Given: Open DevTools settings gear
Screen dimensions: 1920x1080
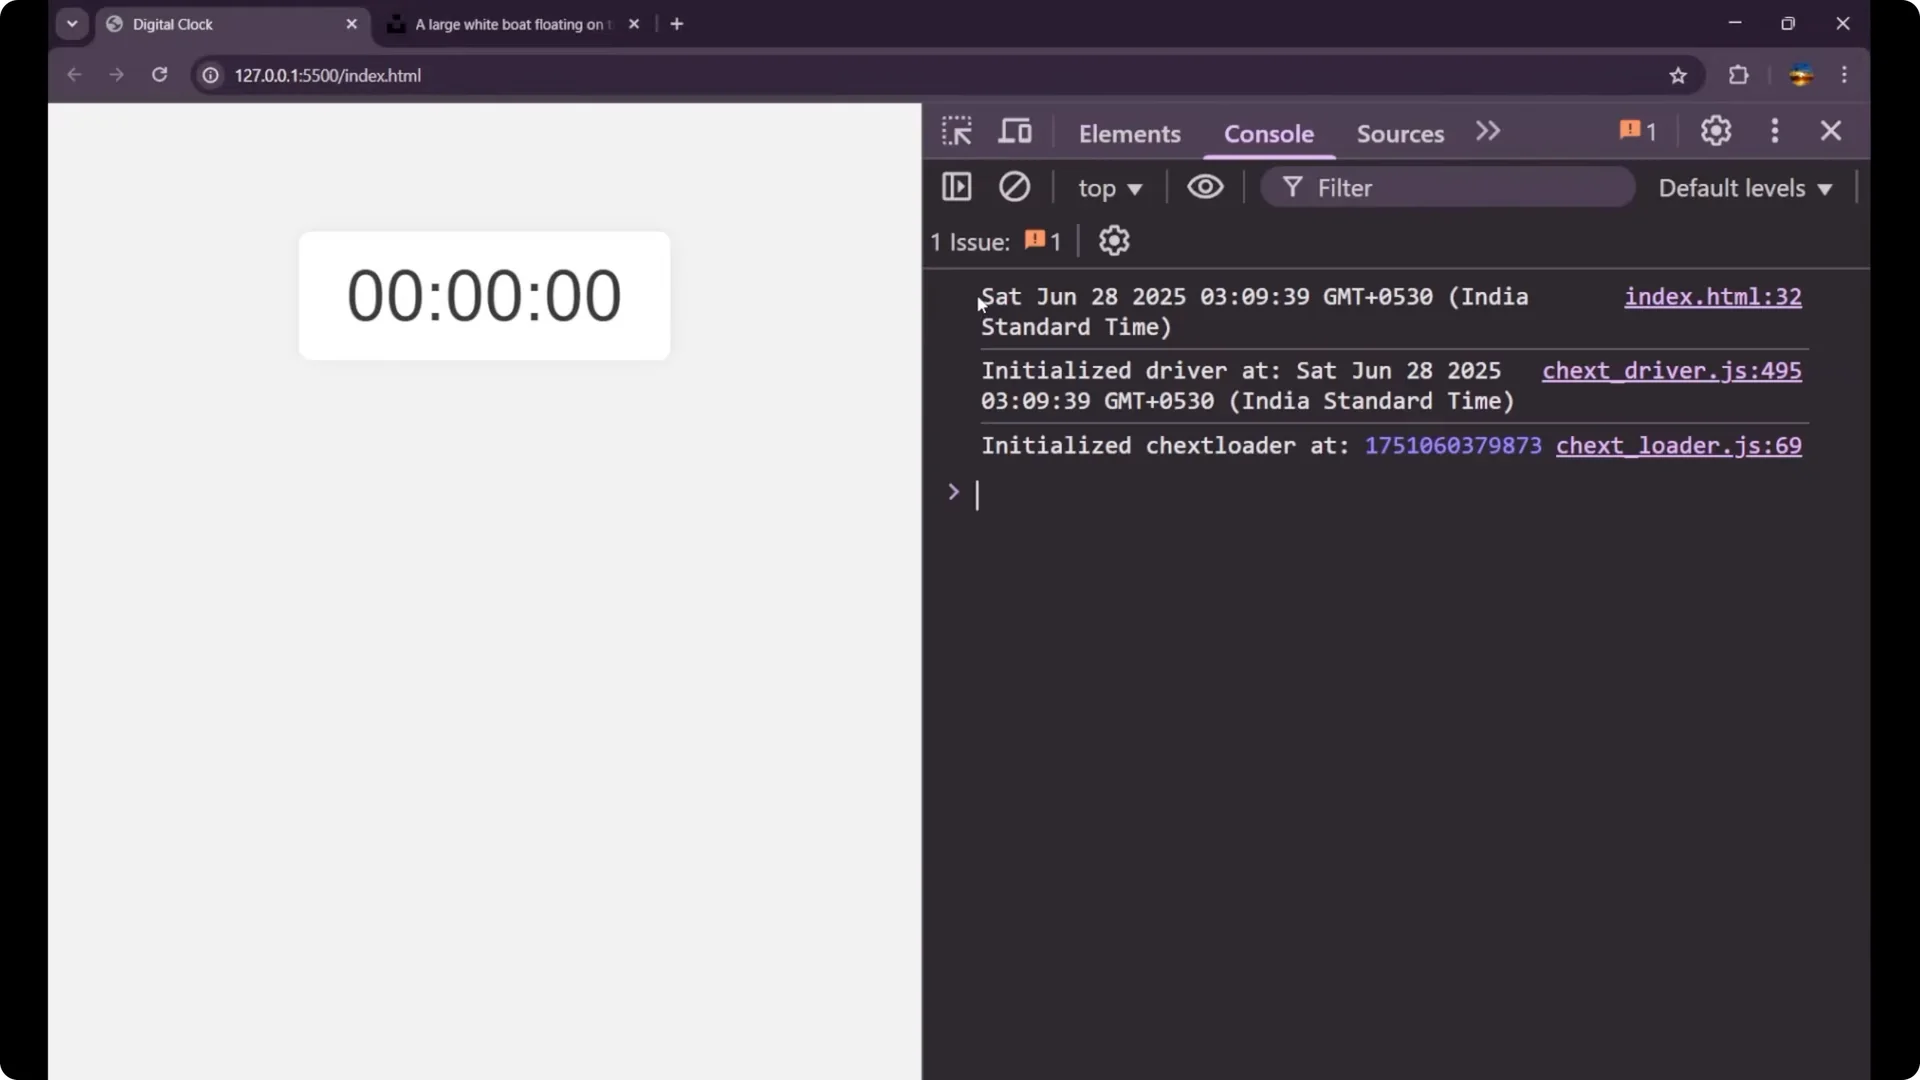Looking at the screenshot, I should (1716, 130).
